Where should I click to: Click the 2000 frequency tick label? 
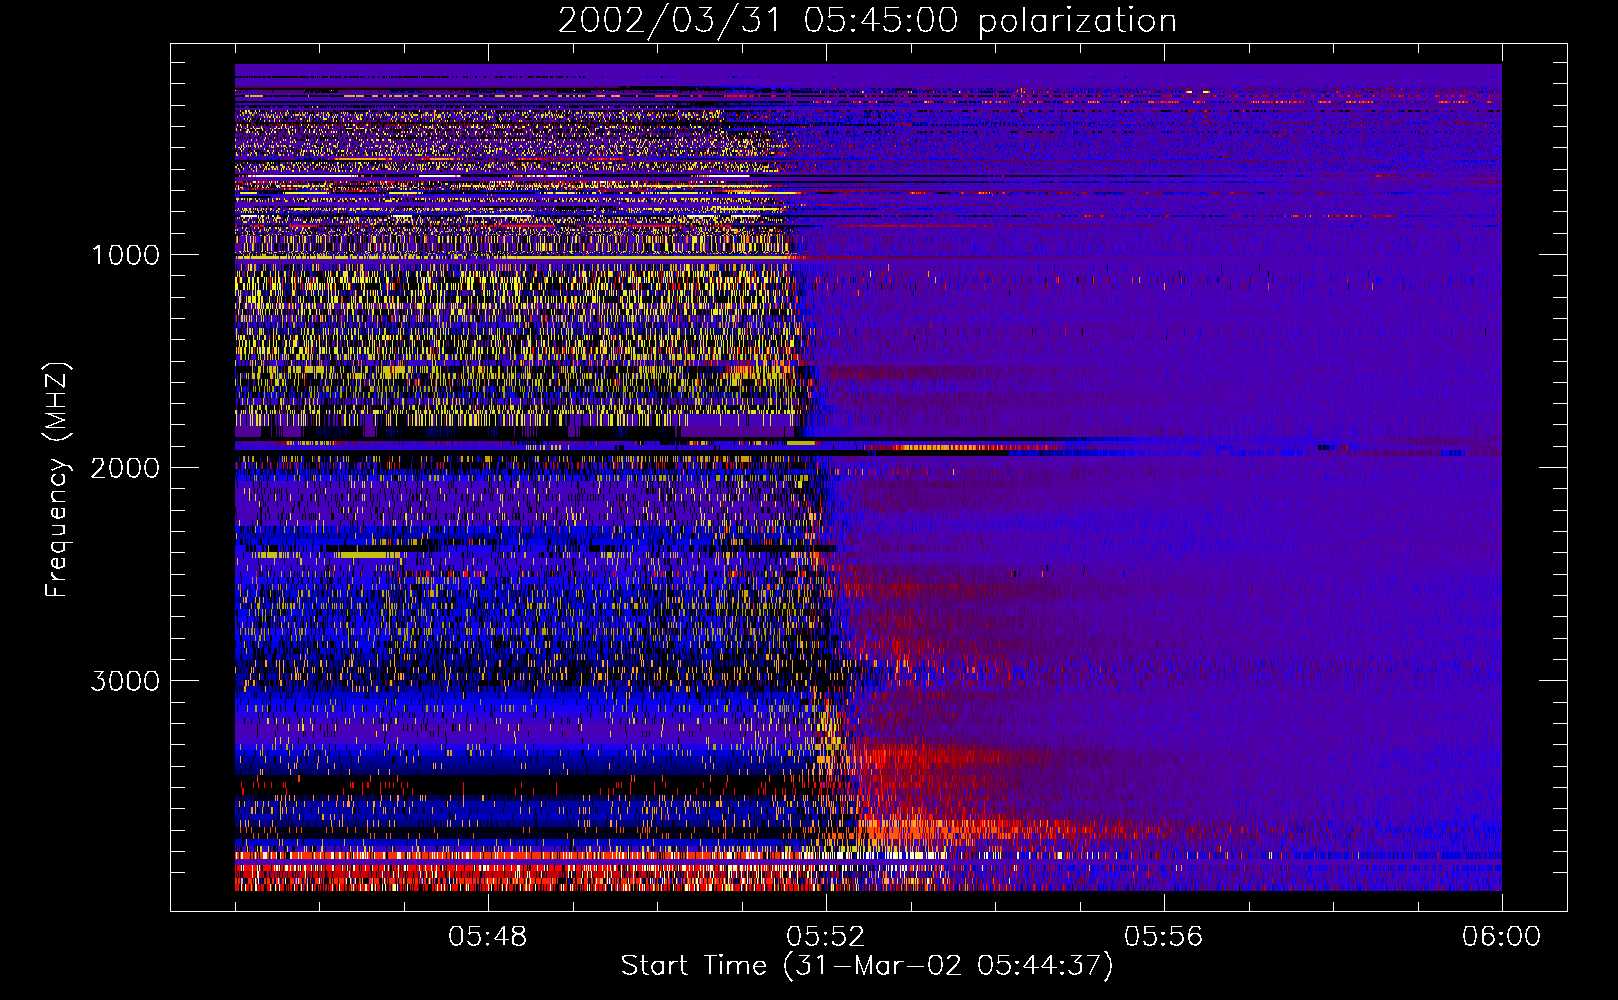pyautogui.click(x=125, y=468)
